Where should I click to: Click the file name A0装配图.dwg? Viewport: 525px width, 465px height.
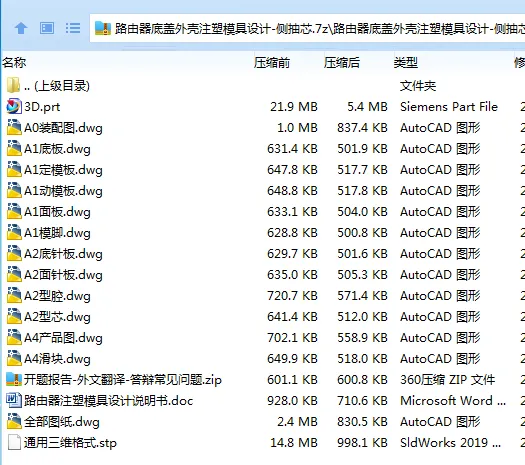(x=63, y=128)
